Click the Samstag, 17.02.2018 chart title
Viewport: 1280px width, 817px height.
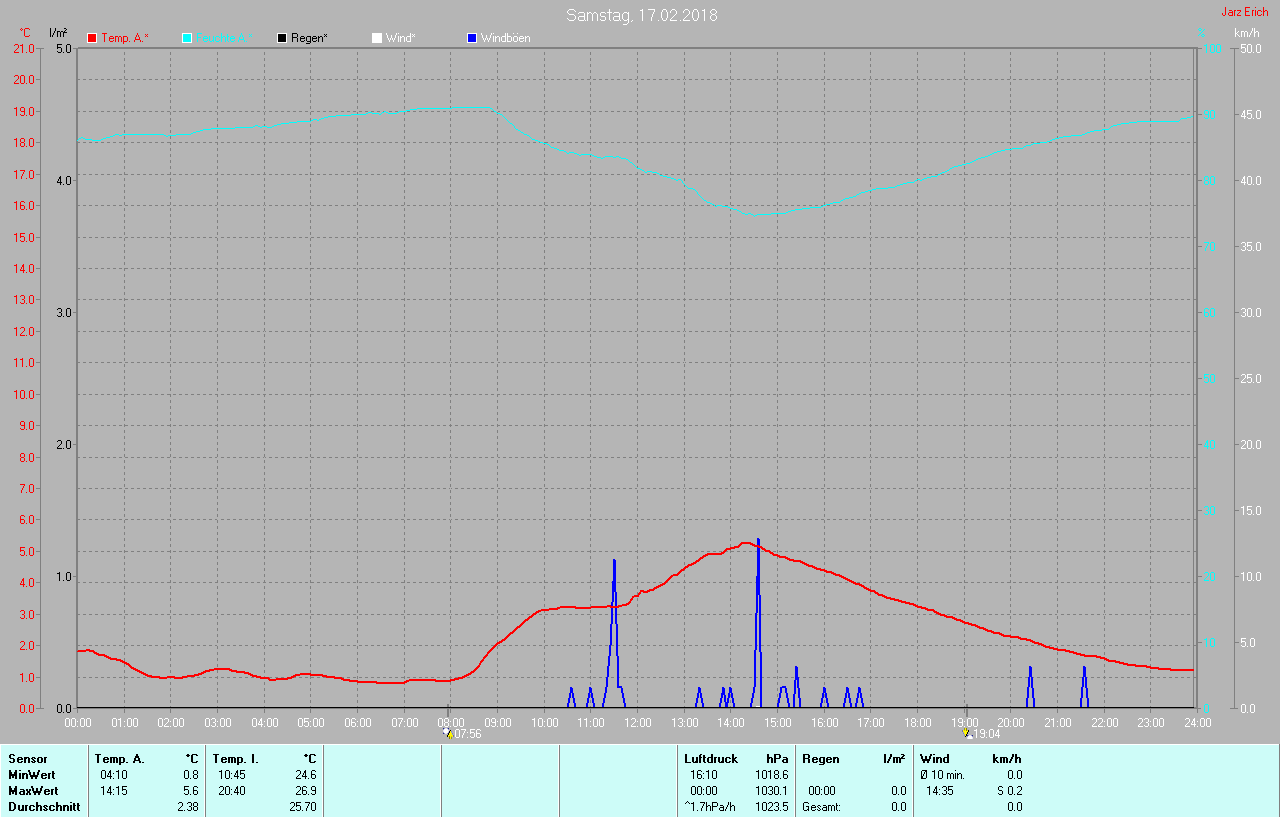click(x=641, y=15)
